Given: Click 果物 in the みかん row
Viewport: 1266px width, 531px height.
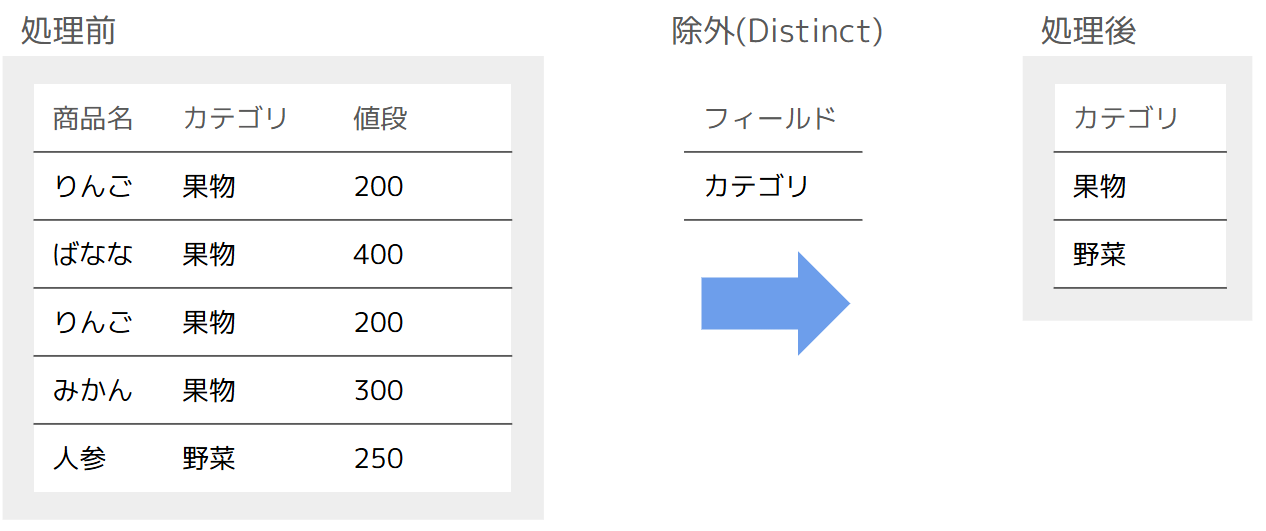Looking at the screenshot, I should 209,390.
